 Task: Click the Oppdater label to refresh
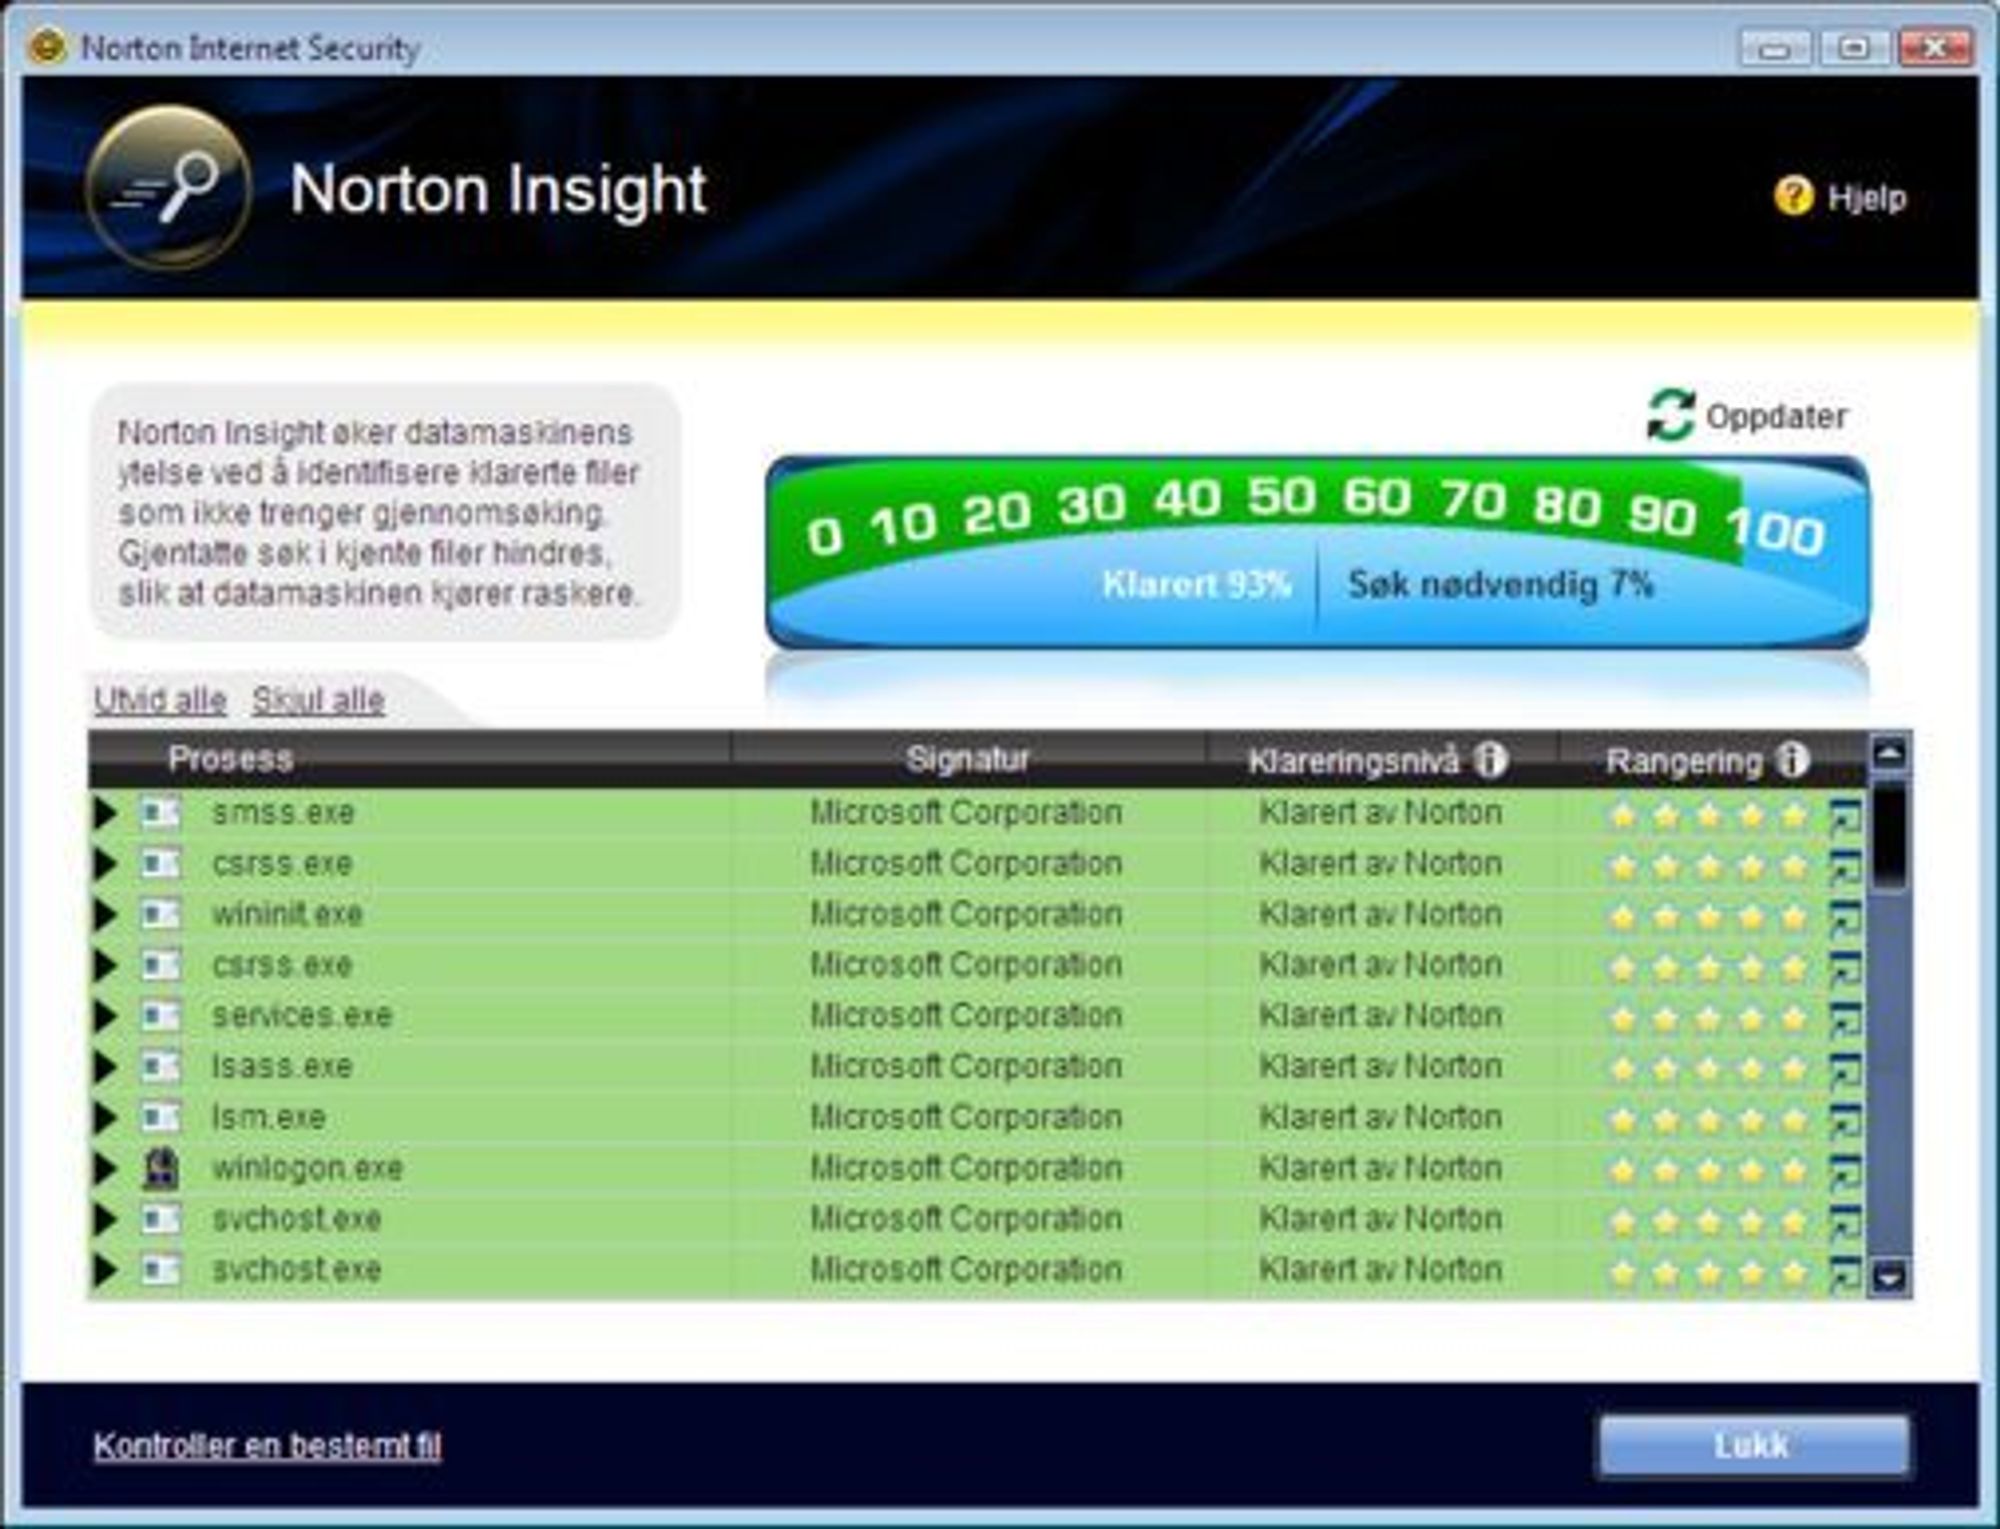coord(1776,416)
